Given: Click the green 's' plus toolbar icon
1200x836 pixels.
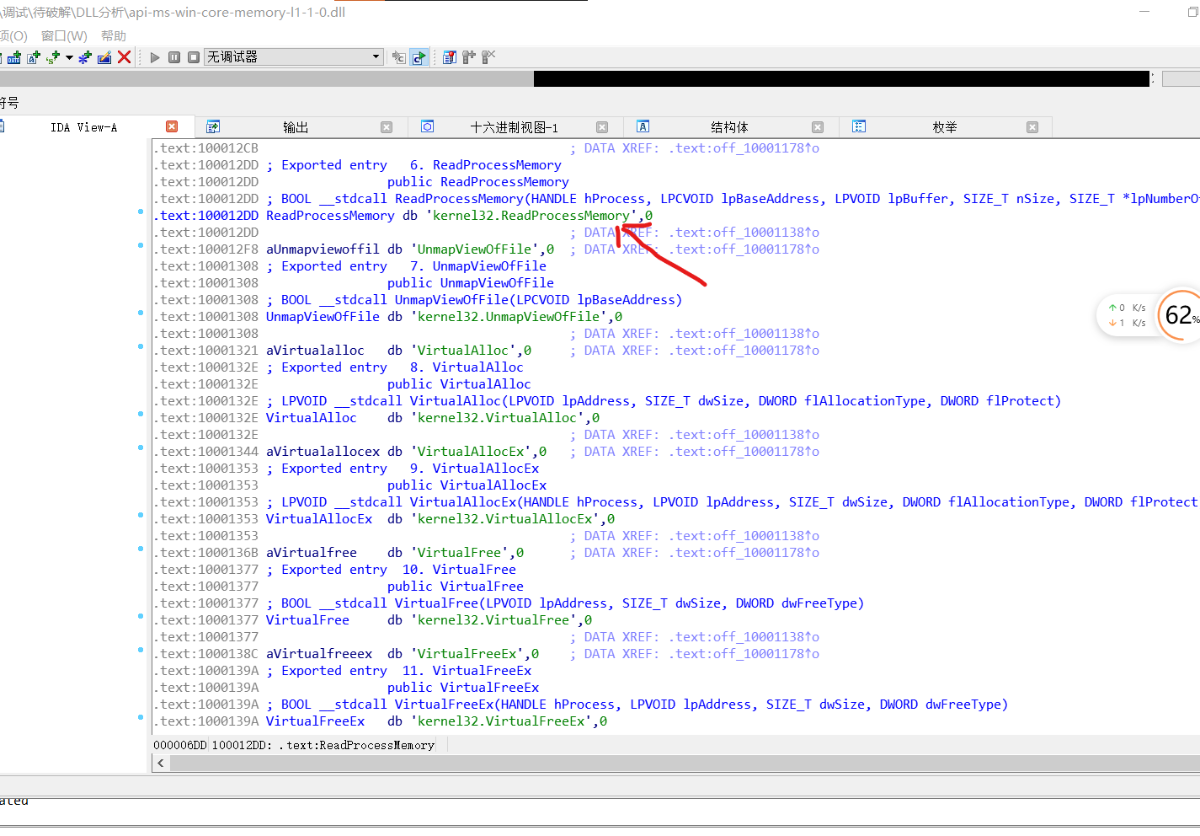Looking at the screenshot, I should 52,57.
